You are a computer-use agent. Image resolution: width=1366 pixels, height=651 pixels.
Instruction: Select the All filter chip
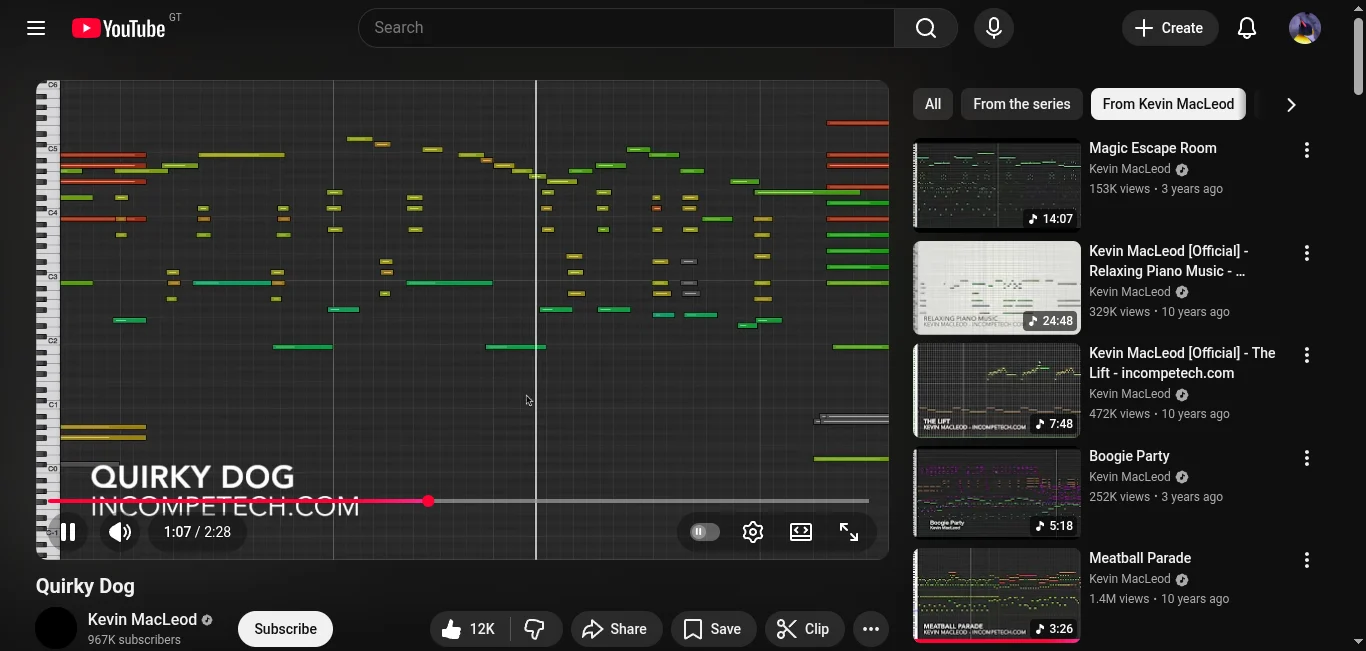coord(933,104)
